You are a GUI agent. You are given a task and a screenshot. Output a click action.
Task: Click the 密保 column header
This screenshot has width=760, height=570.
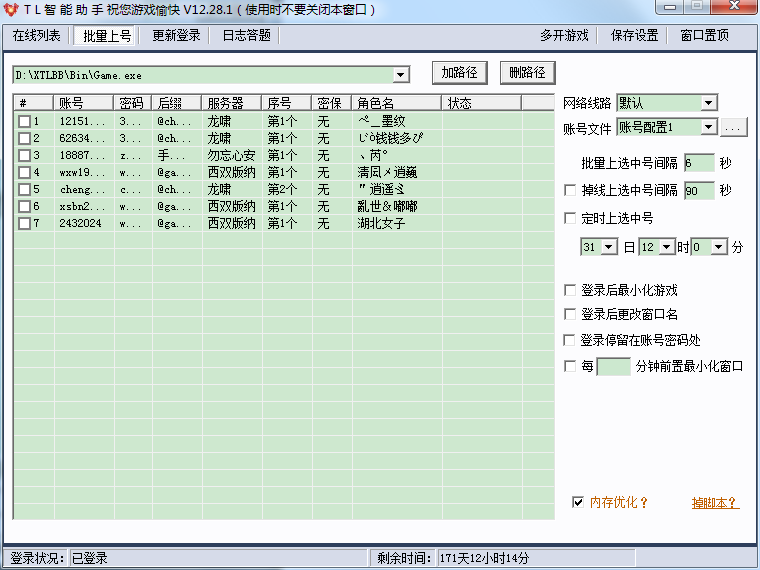click(332, 103)
